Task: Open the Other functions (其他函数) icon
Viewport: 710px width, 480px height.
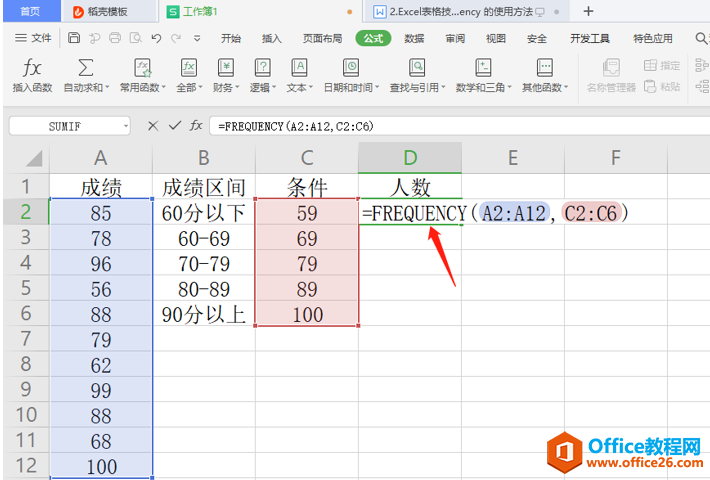Action: pyautogui.click(x=544, y=68)
